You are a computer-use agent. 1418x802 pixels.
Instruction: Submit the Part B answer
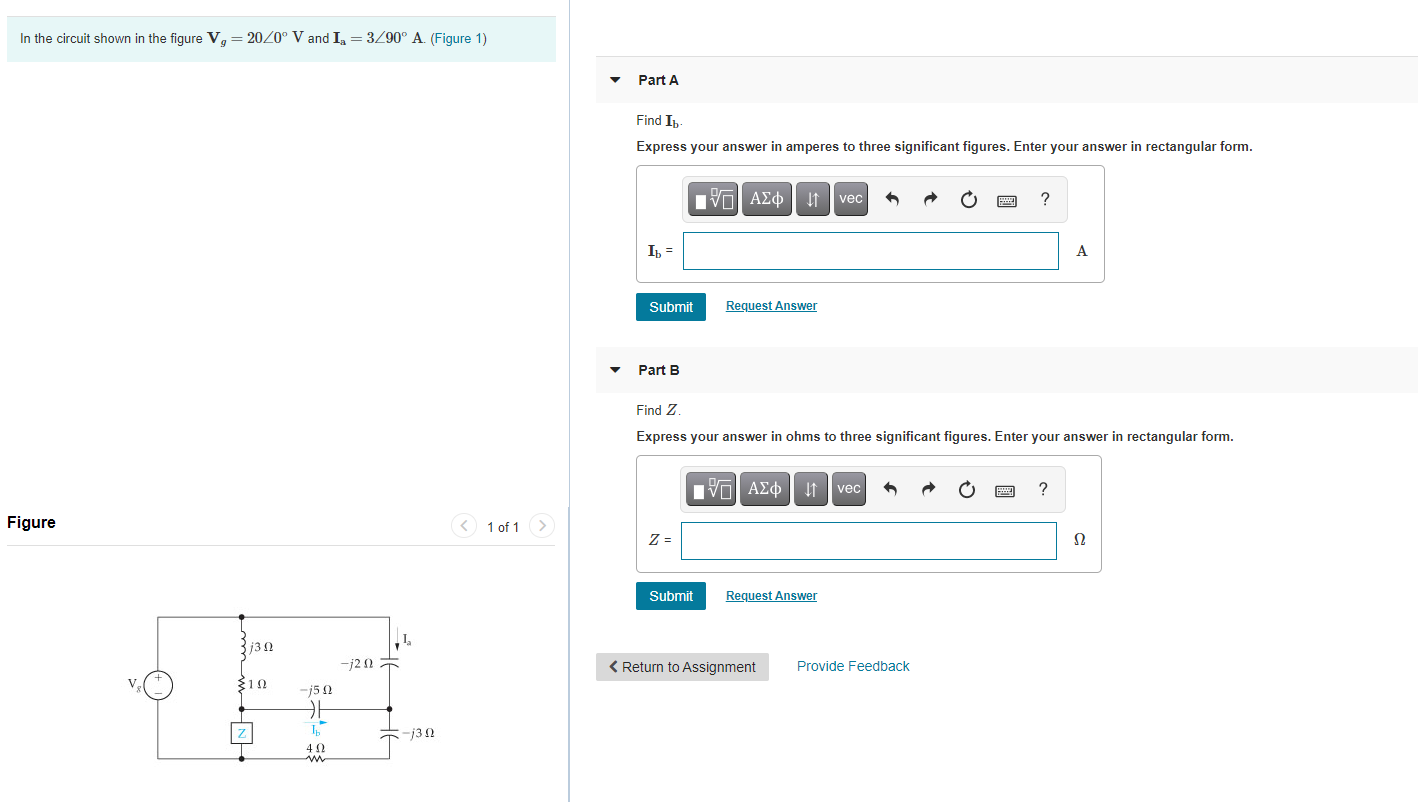(x=671, y=596)
